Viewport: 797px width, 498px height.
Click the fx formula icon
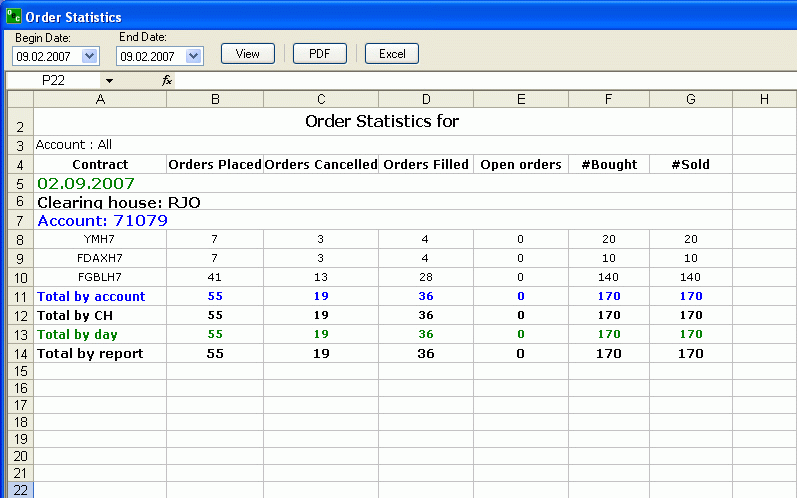click(167, 80)
